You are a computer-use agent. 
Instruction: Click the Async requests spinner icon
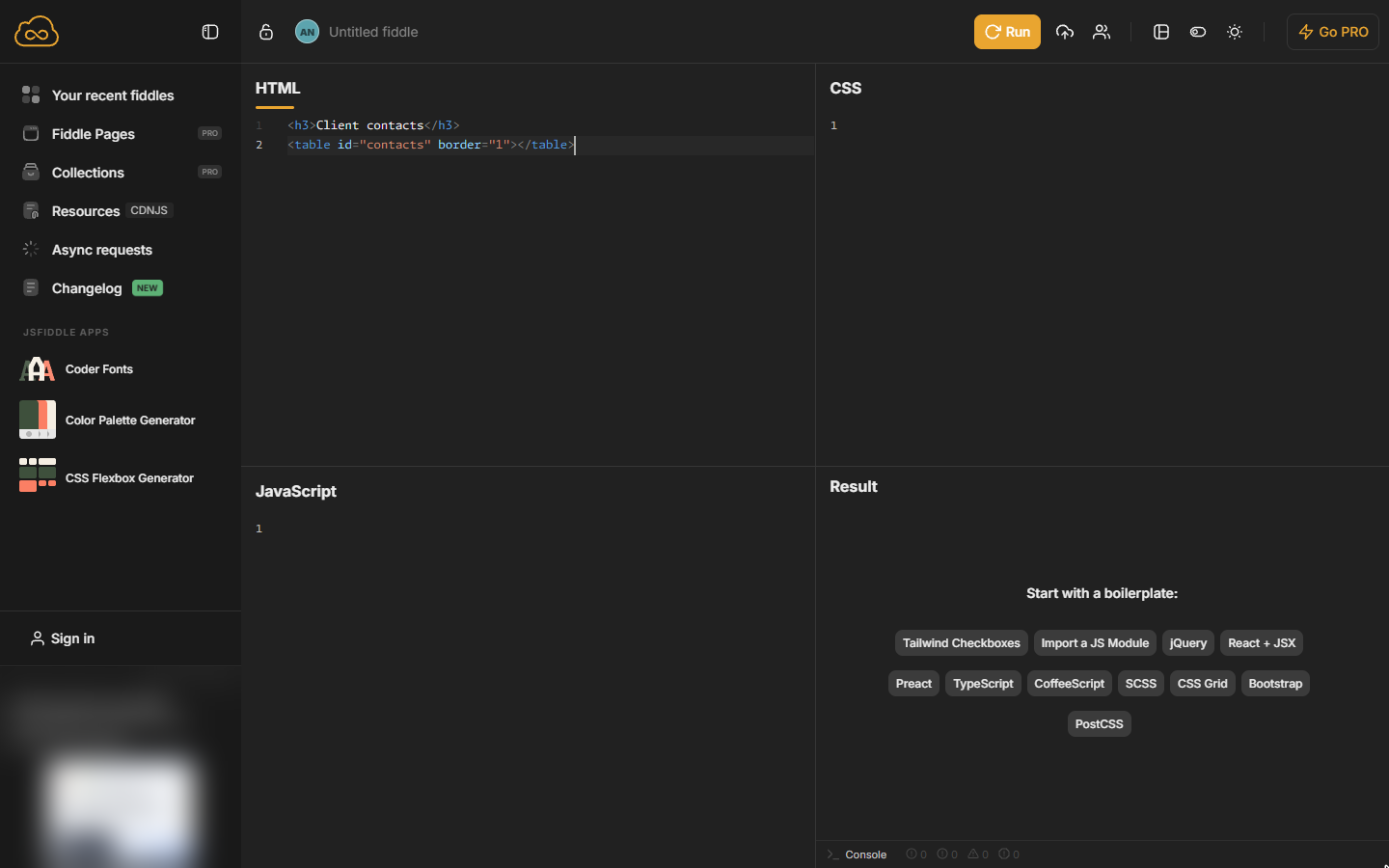pos(31,249)
